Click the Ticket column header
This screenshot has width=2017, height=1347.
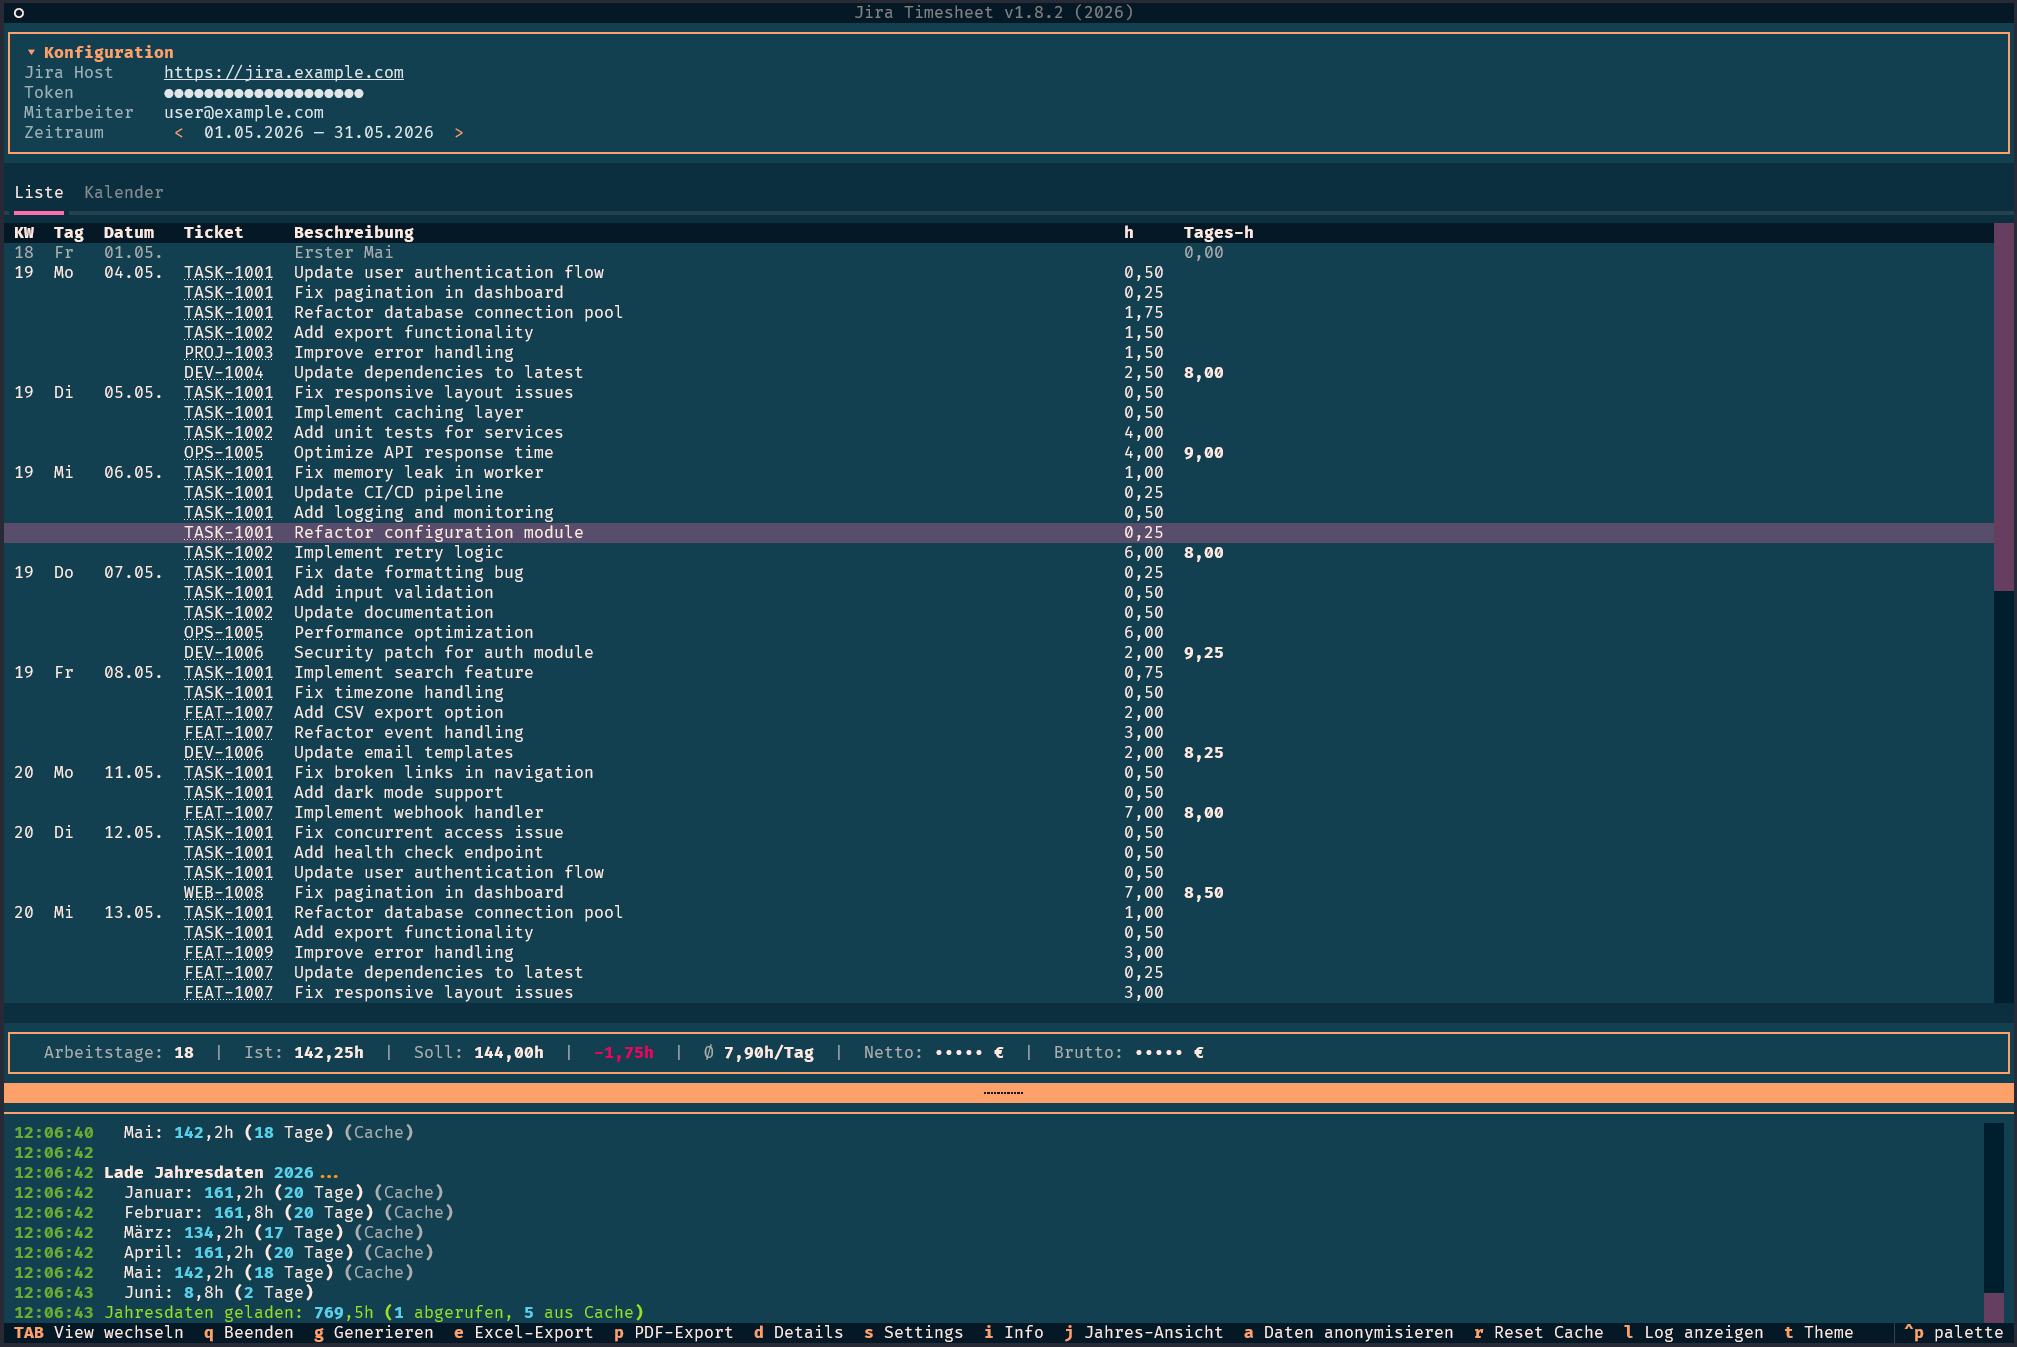(214, 232)
